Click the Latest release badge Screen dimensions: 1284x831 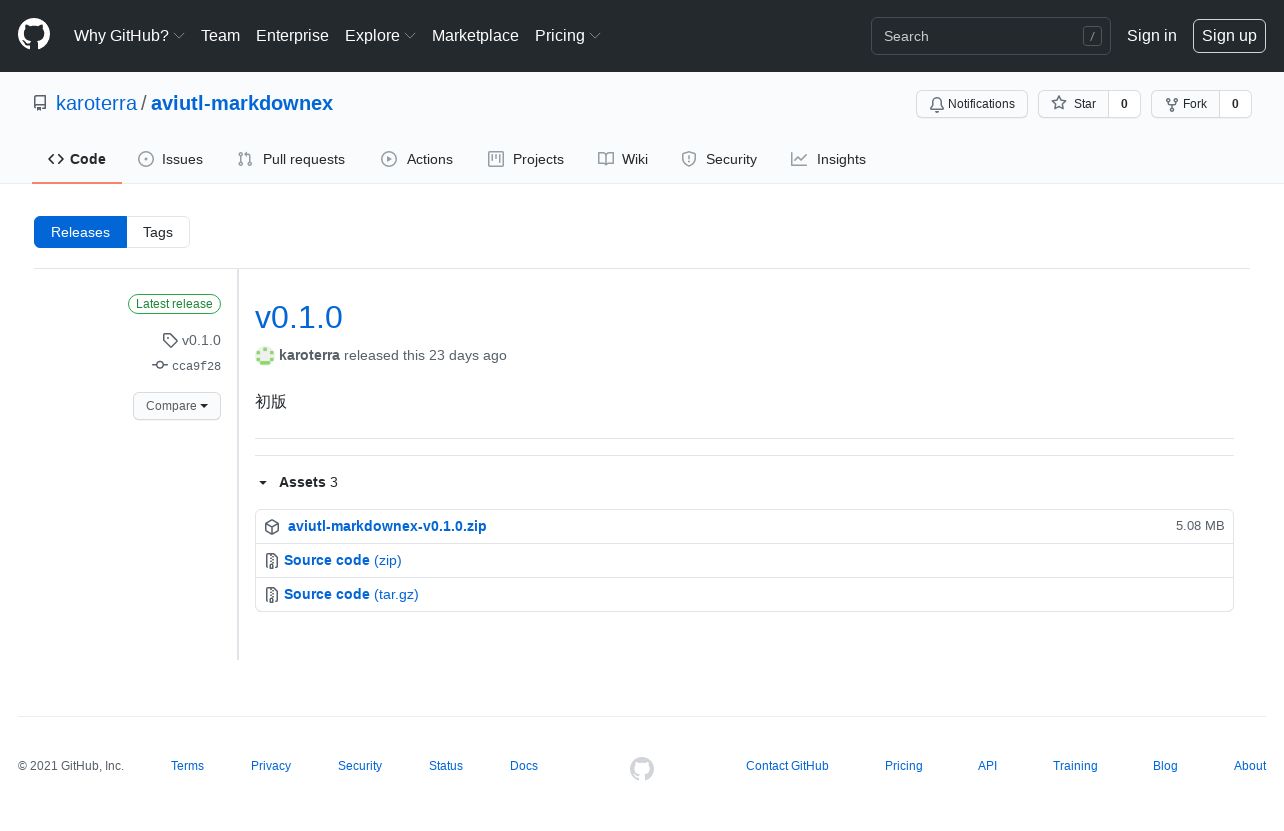174,304
